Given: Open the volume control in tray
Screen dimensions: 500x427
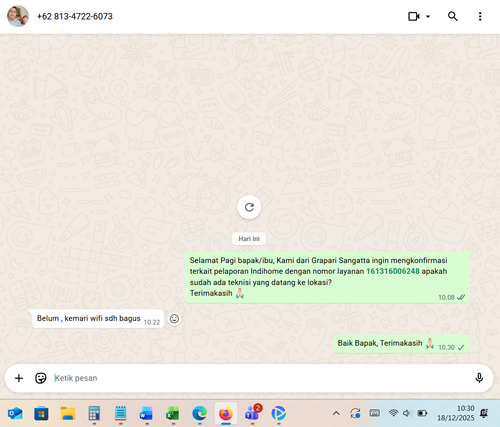Looking at the screenshot, I should 407,413.
